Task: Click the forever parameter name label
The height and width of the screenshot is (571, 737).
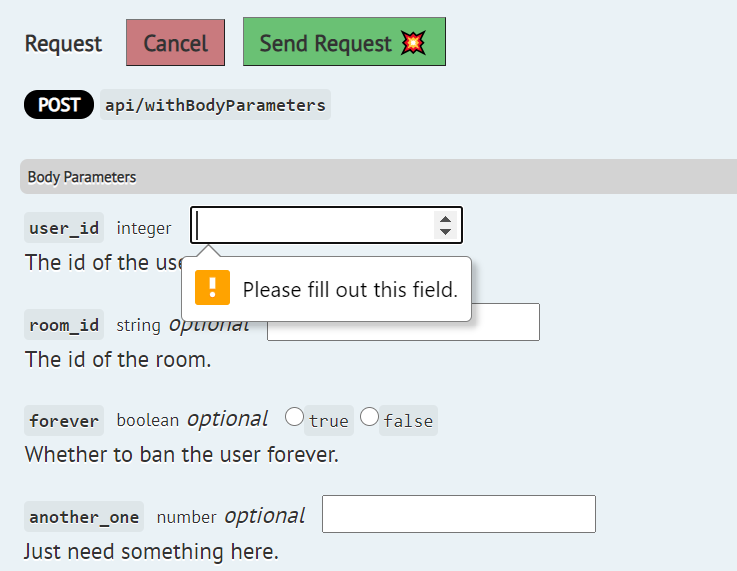Action: point(64,421)
